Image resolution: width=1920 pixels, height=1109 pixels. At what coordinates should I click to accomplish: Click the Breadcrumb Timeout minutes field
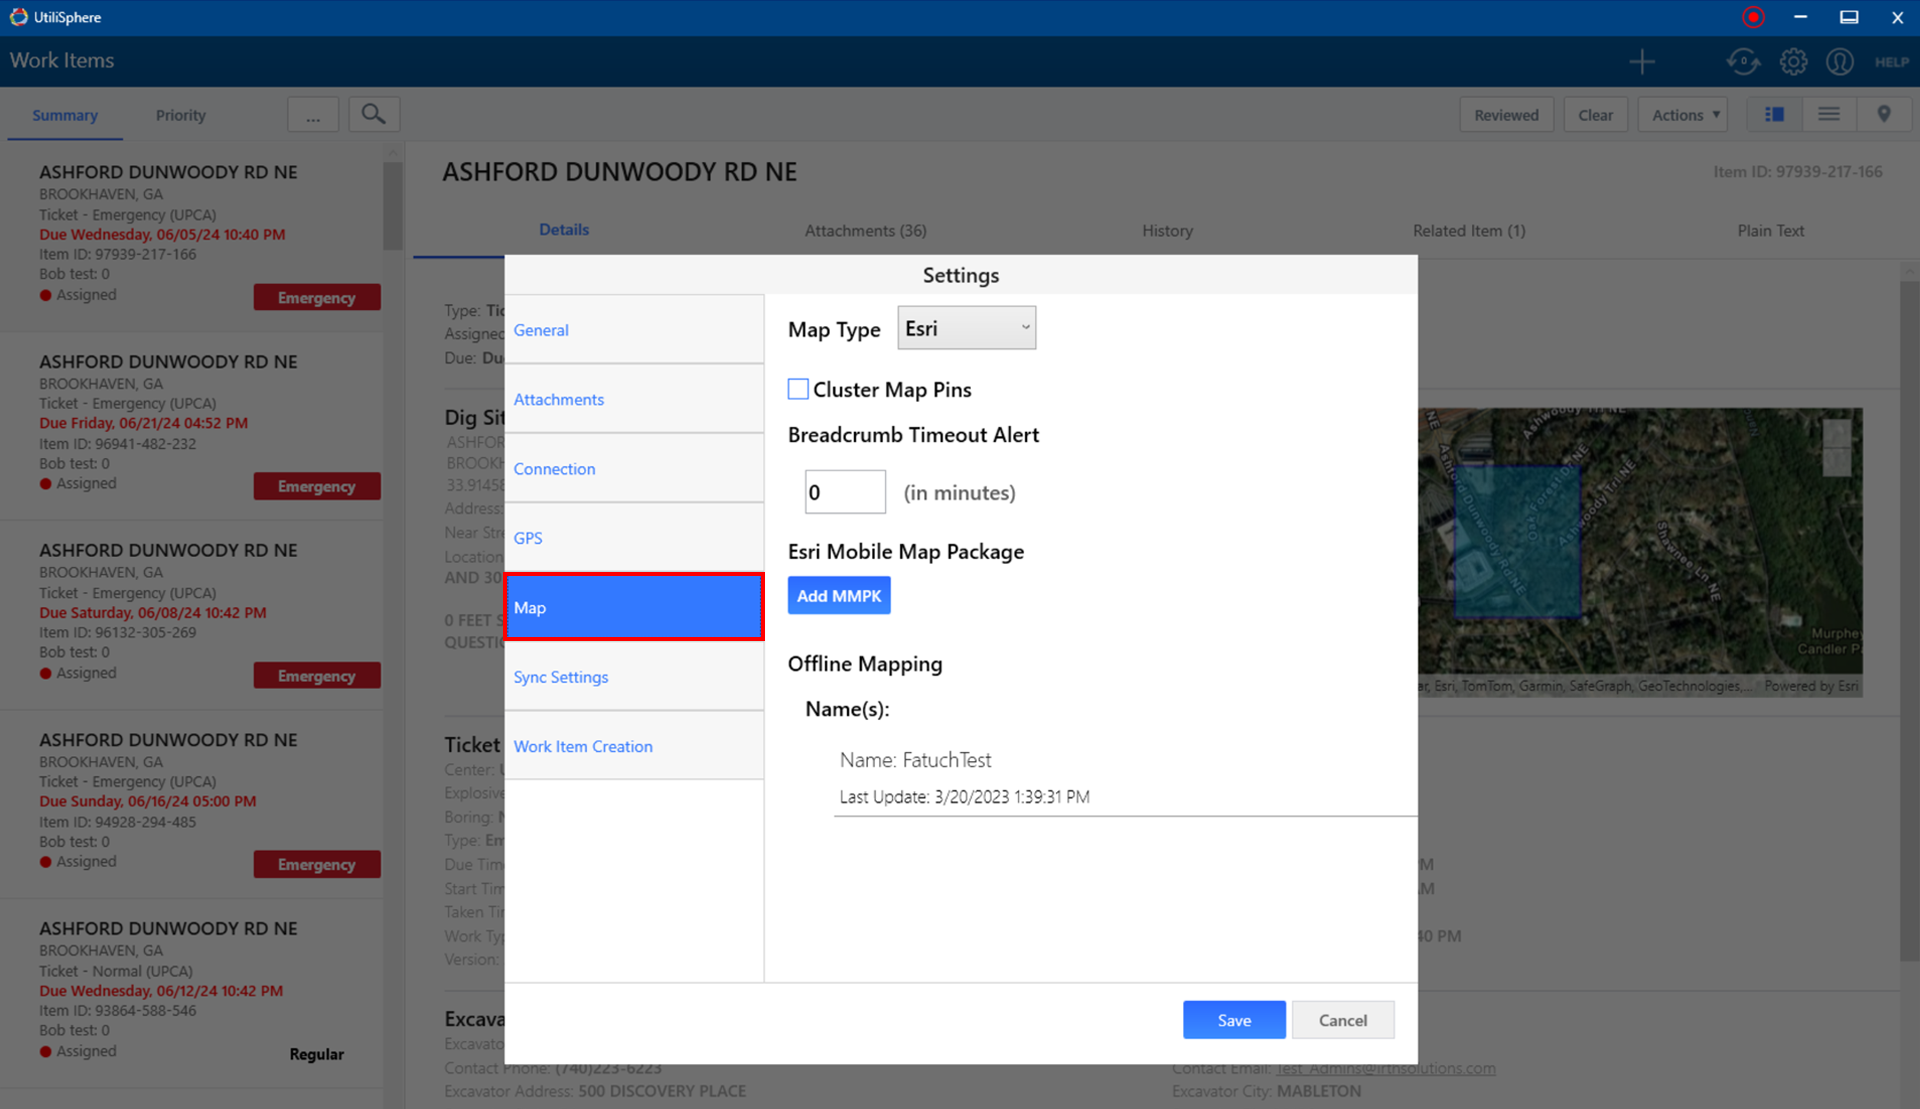tap(845, 492)
